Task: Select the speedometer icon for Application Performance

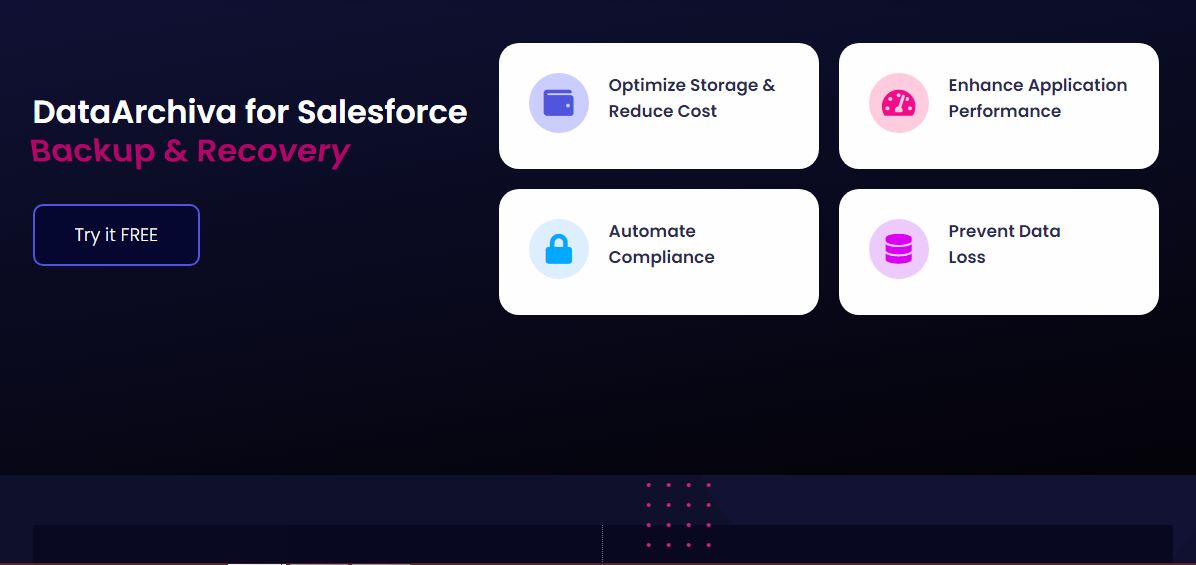Action: [x=899, y=103]
